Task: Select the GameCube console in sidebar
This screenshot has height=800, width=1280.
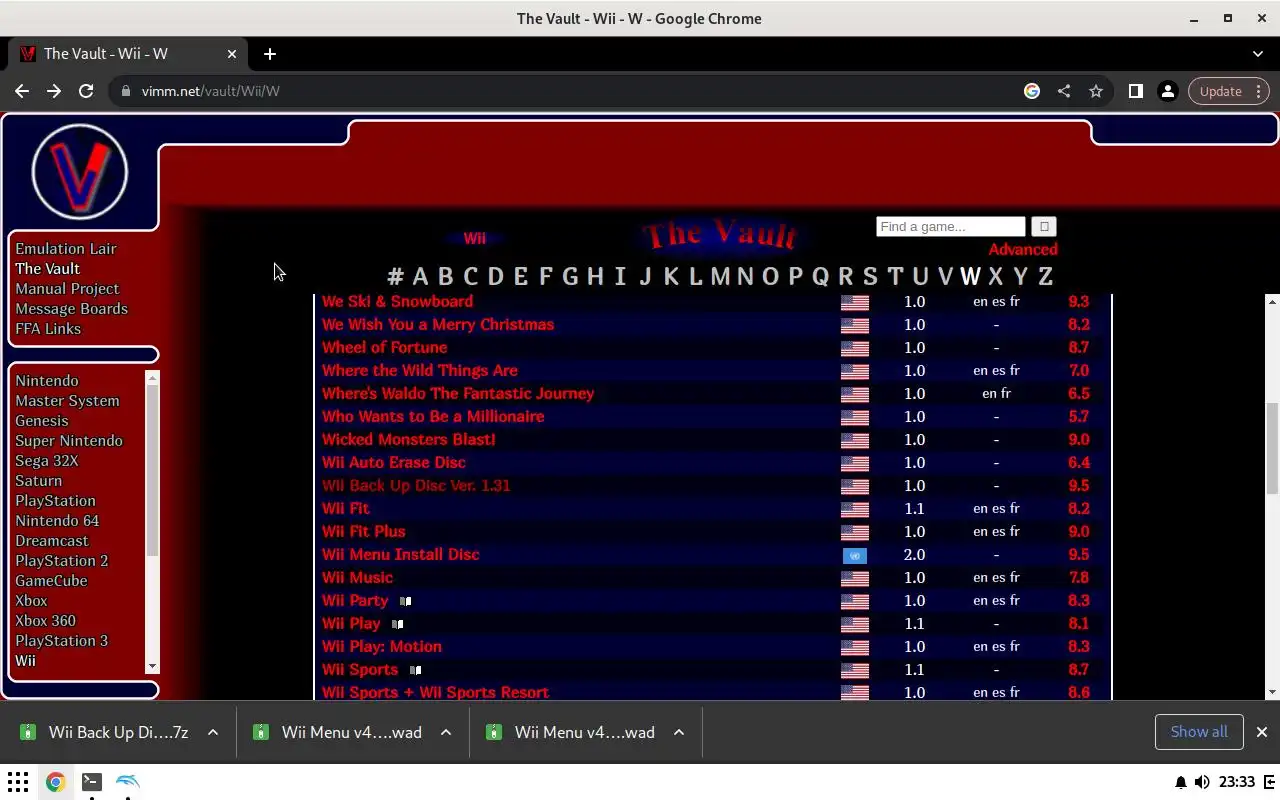Action: tap(51, 581)
